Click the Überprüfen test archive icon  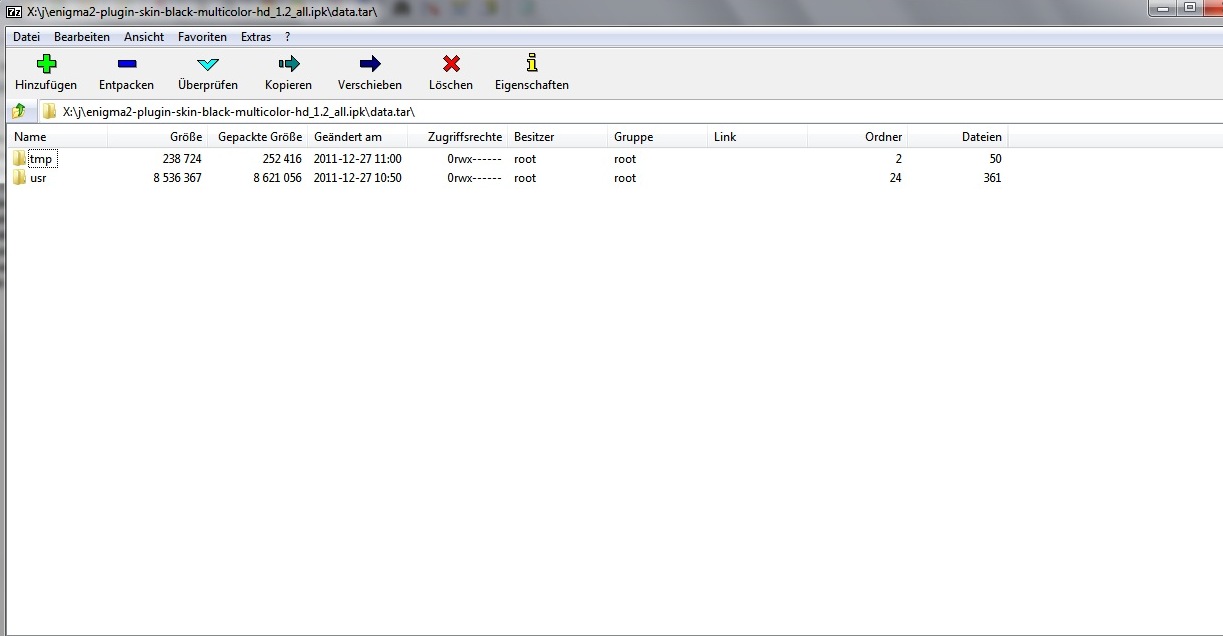[207, 65]
